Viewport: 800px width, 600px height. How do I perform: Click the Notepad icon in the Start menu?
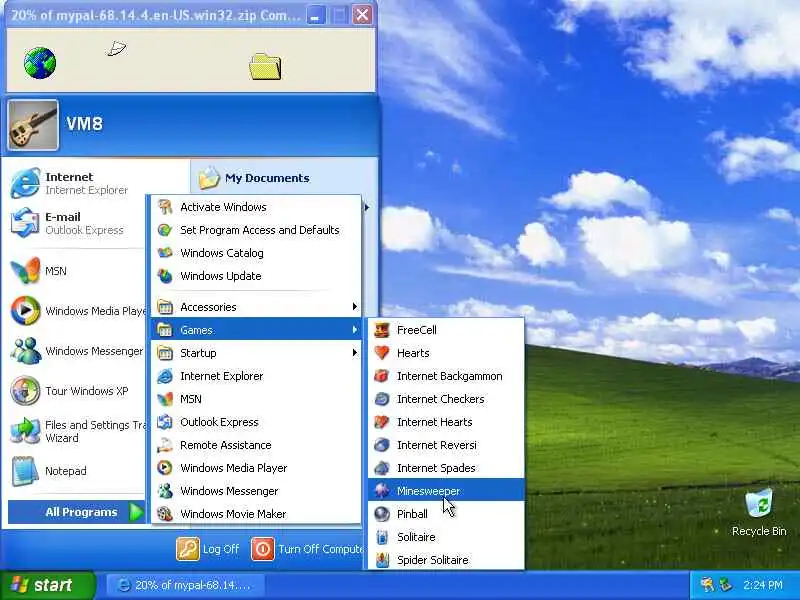coord(25,471)
